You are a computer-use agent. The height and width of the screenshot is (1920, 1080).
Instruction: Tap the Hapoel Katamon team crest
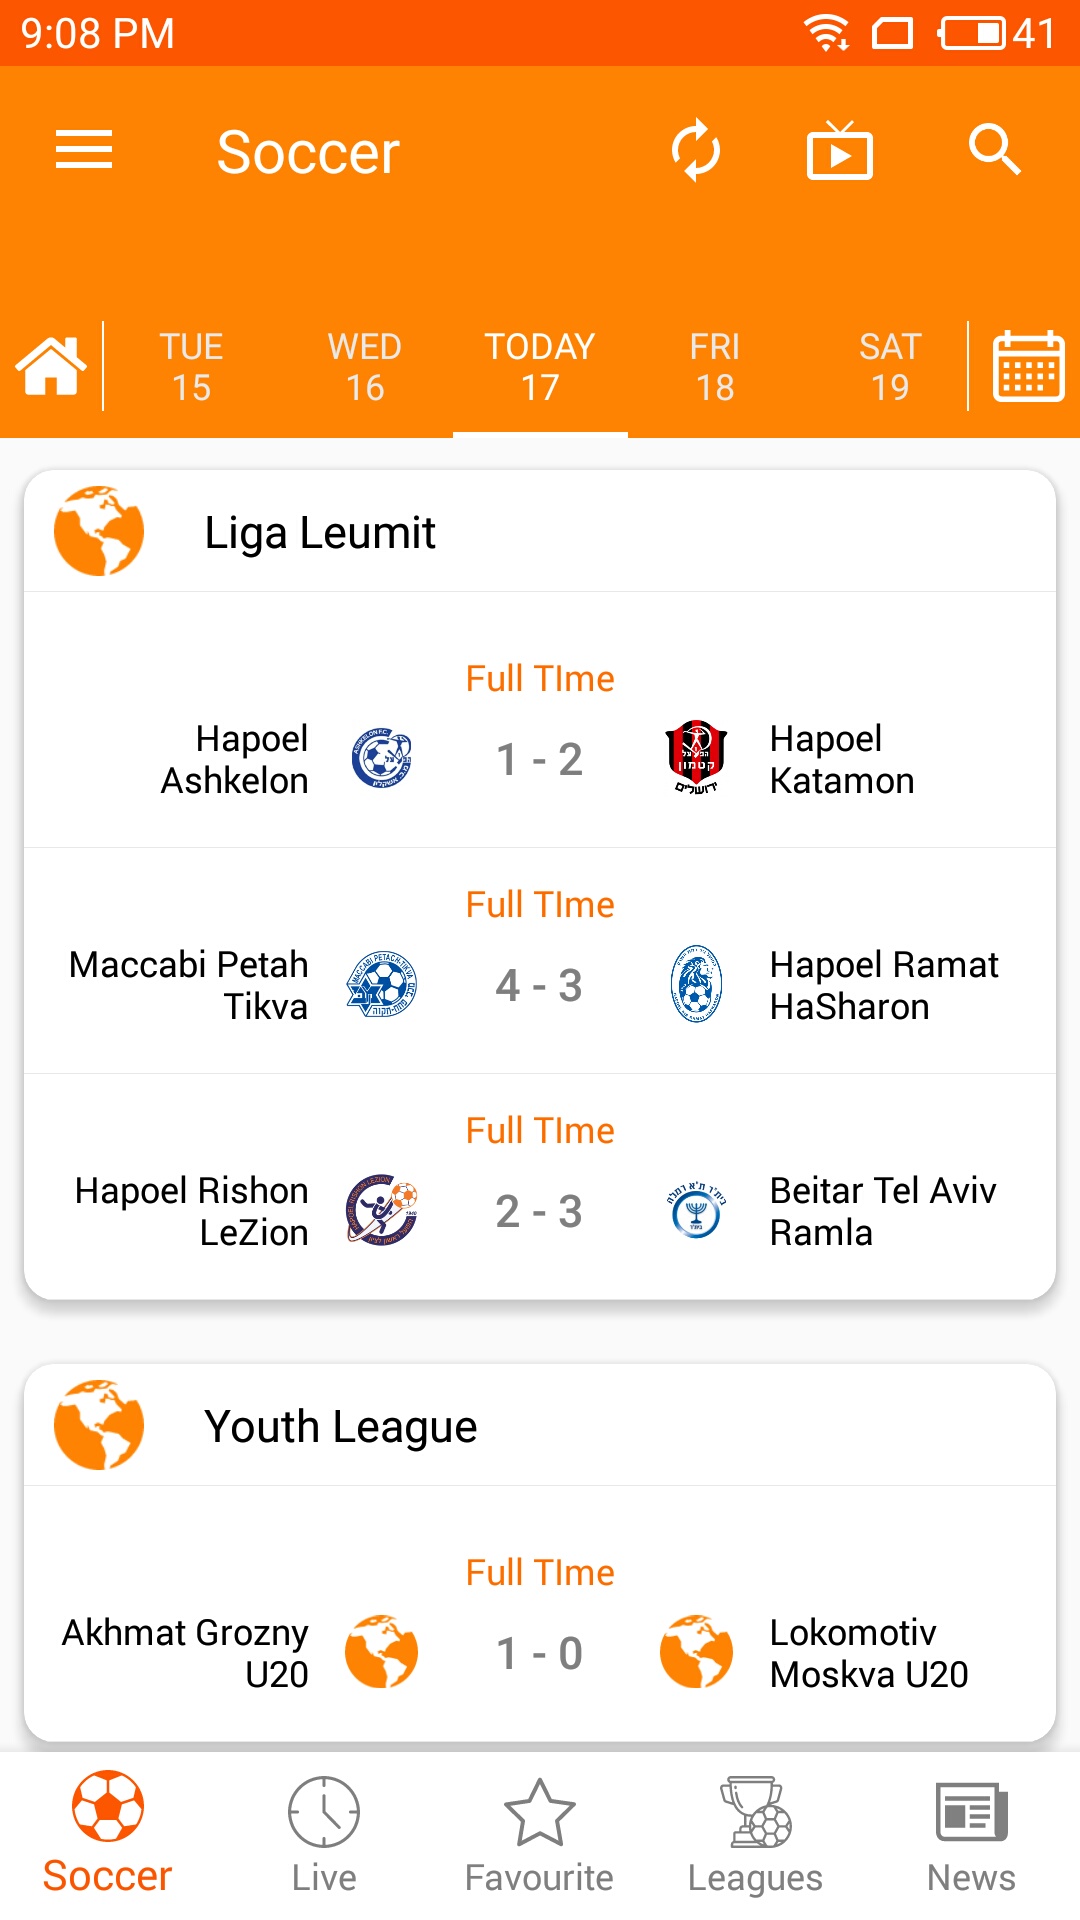696,758
